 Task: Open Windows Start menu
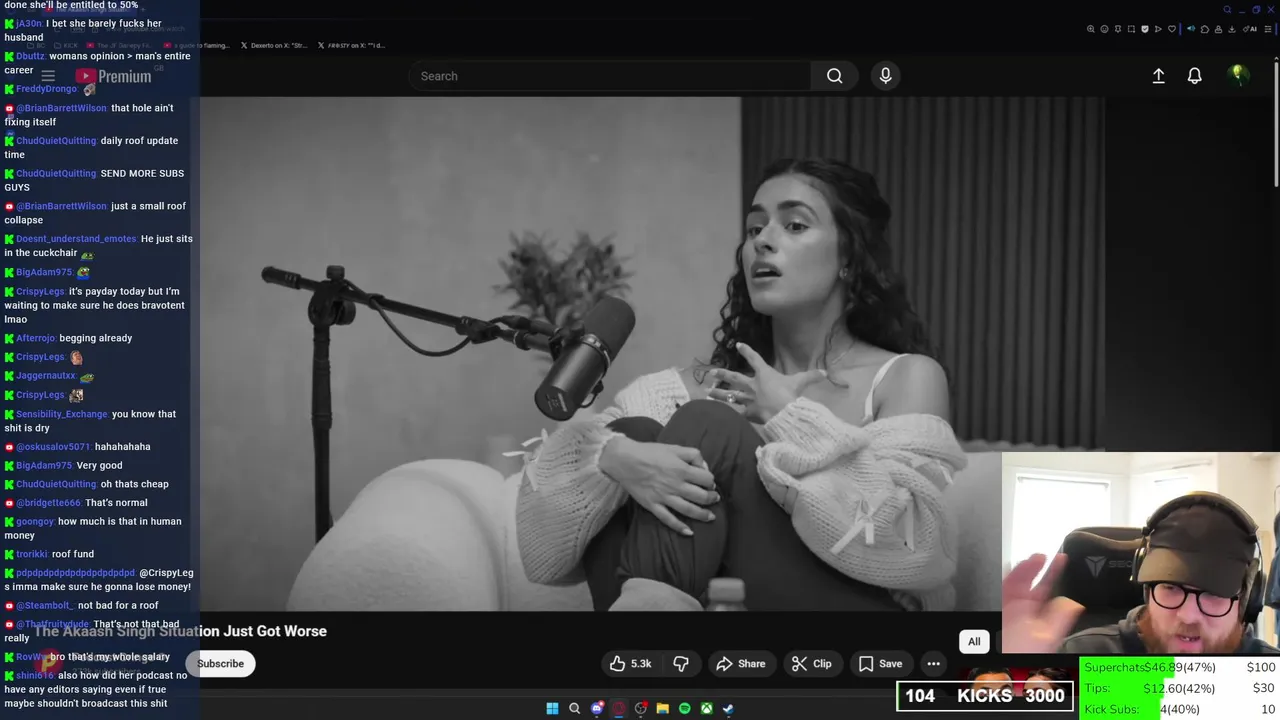point(552,709)
